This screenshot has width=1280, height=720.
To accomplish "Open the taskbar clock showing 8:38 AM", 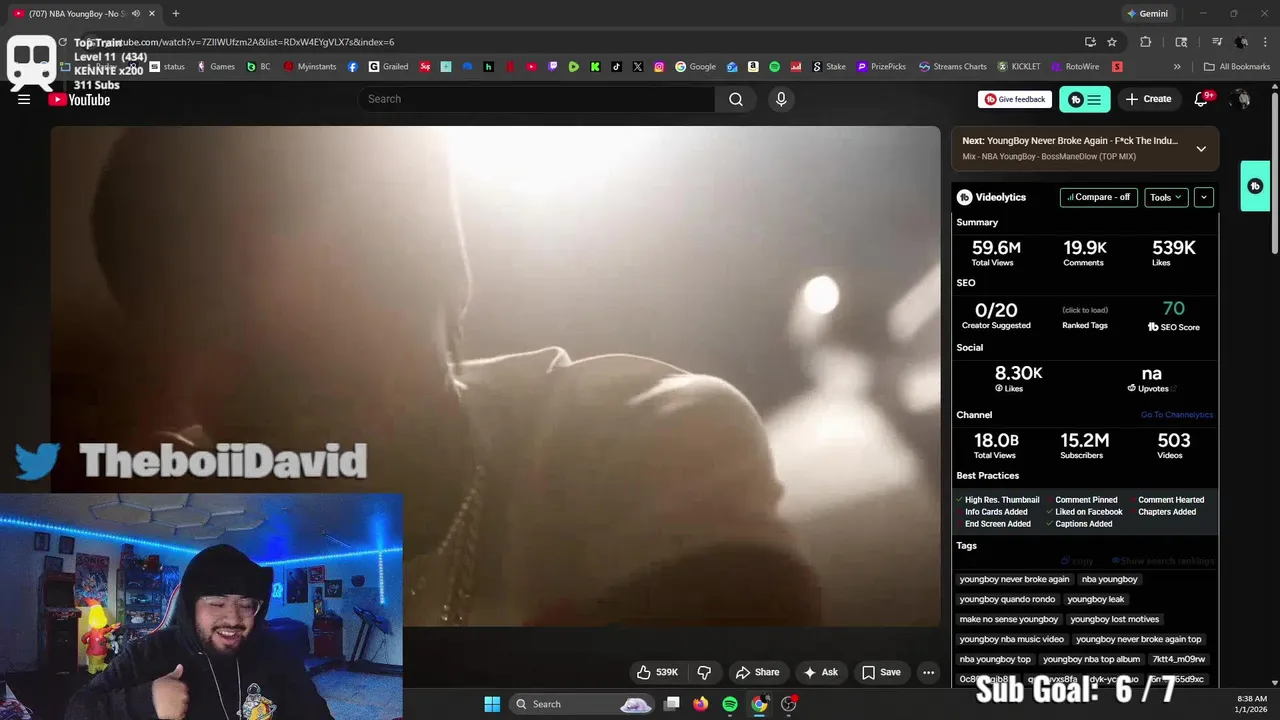I will click(x=1252, y=704).
